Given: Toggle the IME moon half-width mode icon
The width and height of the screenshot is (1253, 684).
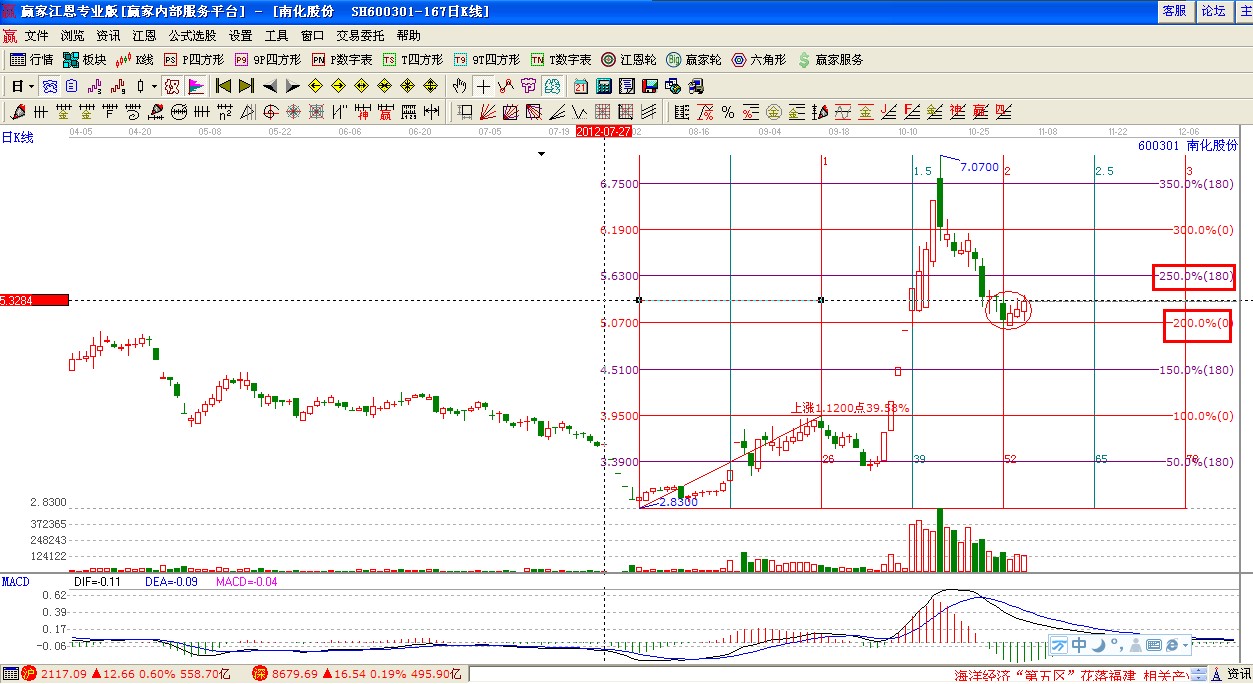Looking at the screenshot, I should [1099, 645].
